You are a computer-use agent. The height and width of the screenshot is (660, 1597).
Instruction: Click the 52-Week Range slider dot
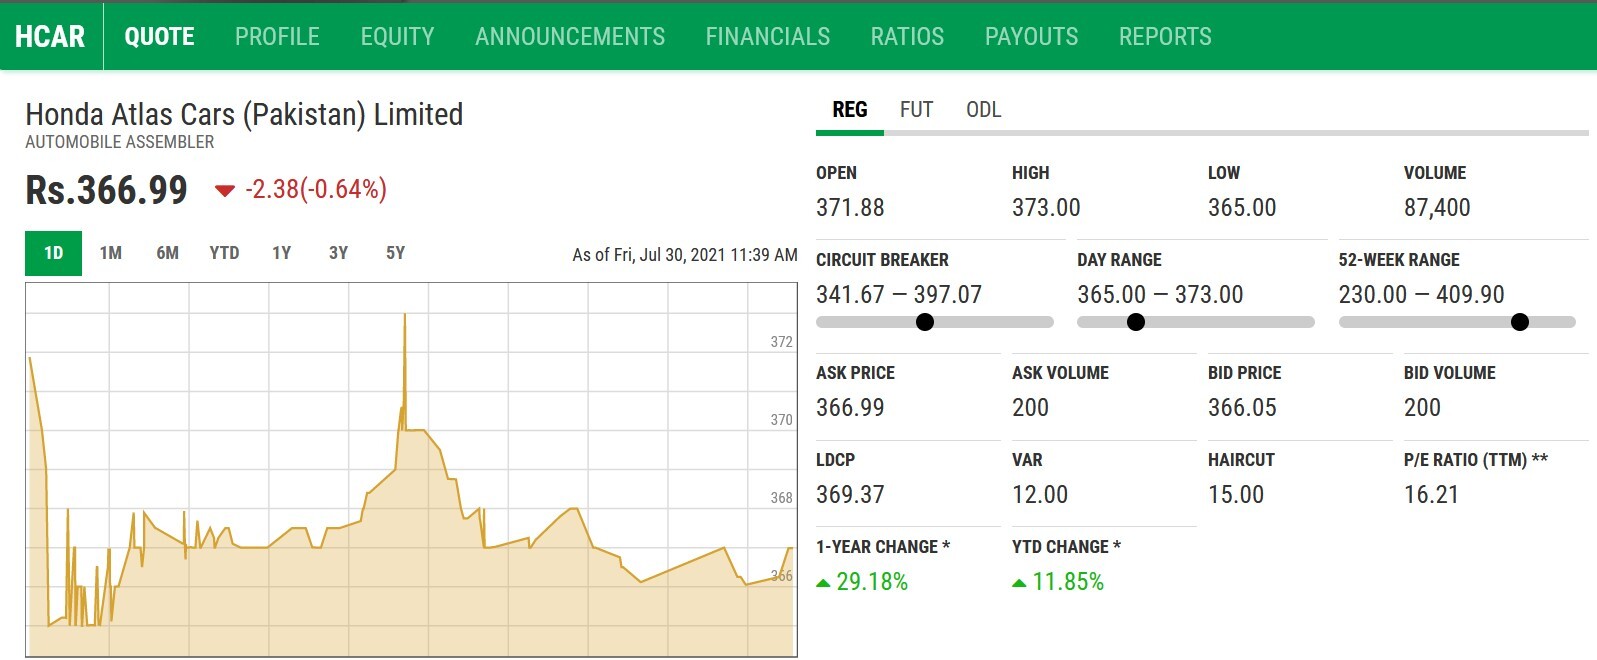1520,322
